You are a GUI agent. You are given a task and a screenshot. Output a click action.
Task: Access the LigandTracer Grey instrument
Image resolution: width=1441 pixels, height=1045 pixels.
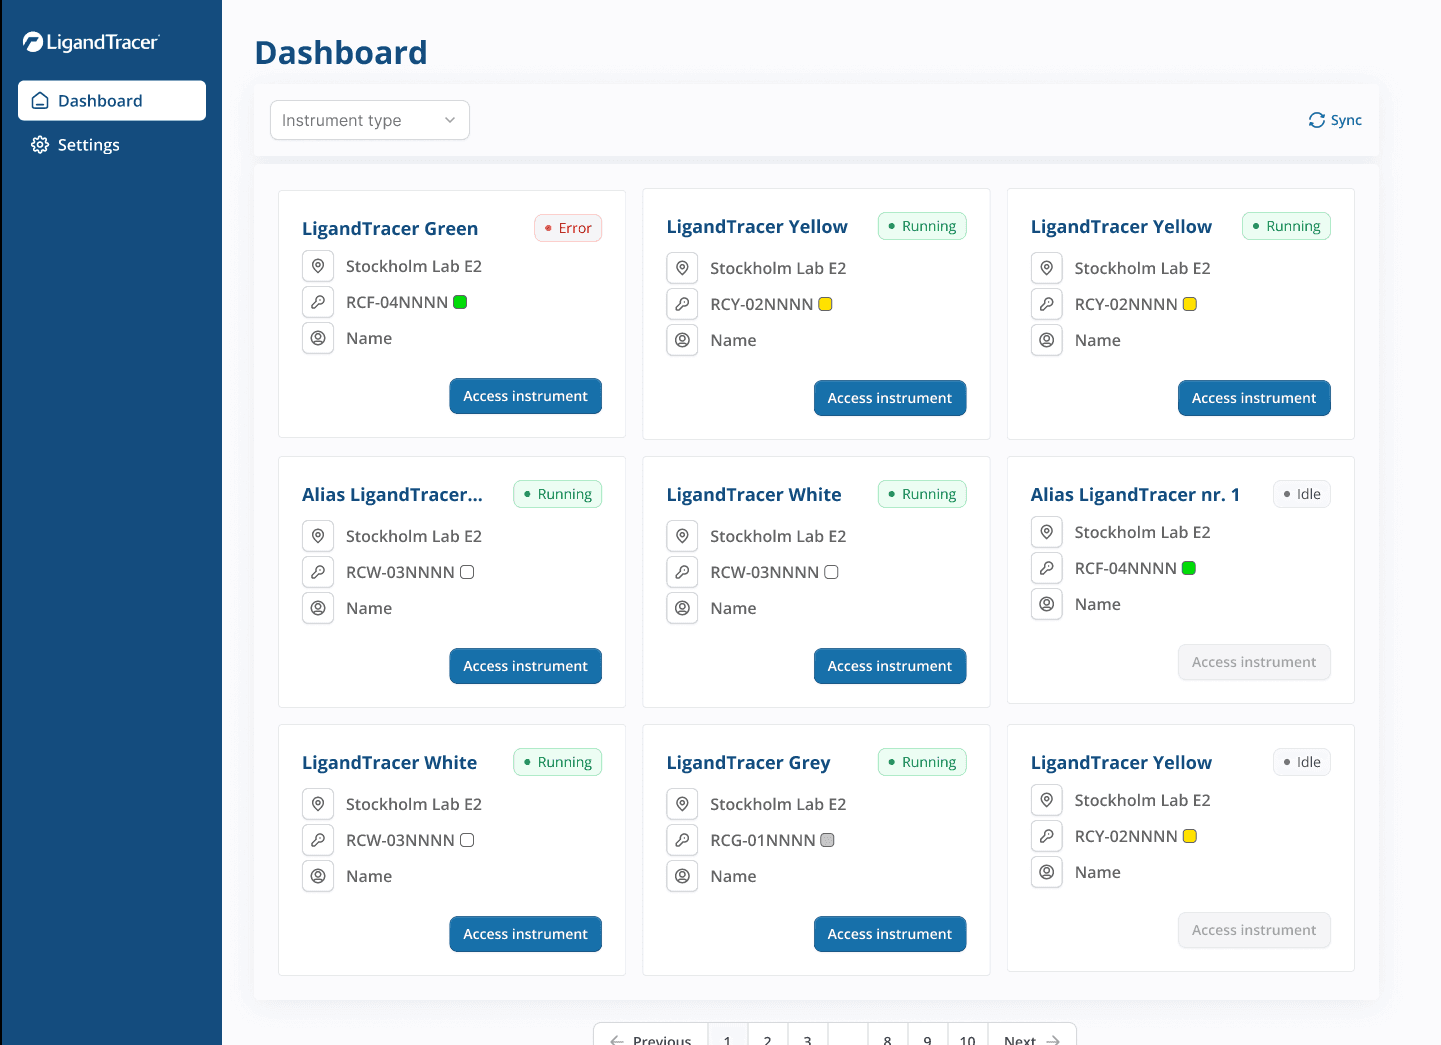(889, 934)
